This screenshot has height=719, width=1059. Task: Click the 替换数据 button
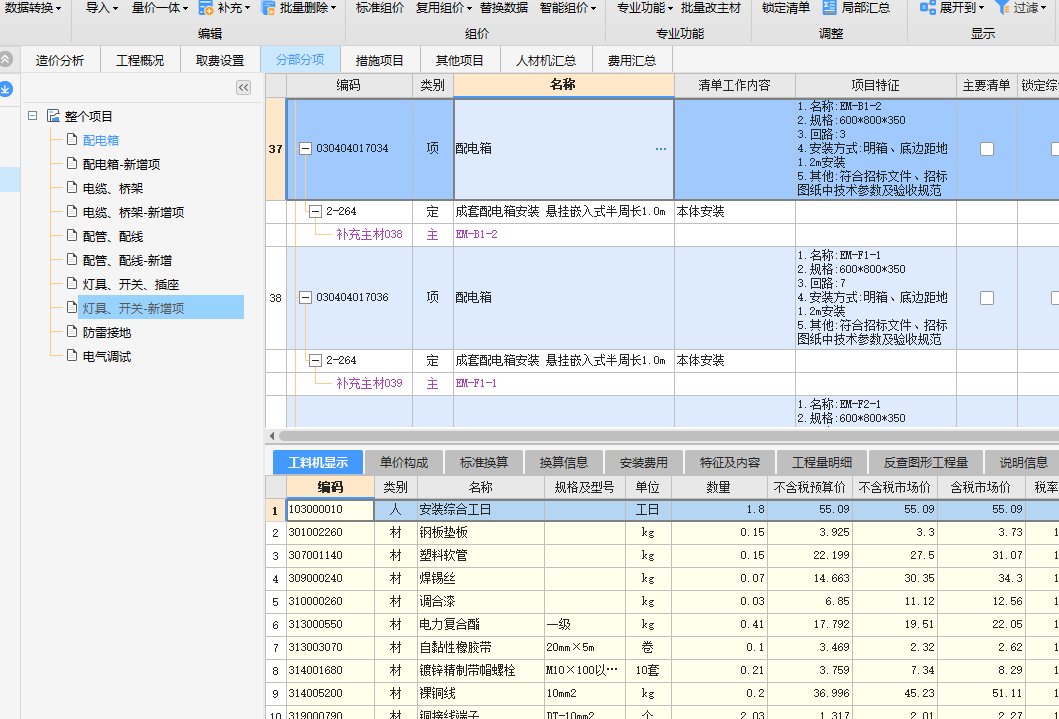[504, 8]
